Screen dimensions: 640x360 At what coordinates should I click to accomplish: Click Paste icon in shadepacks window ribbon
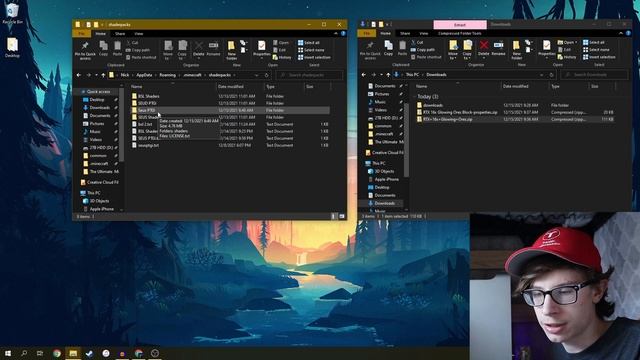click(x=117, y=48)
